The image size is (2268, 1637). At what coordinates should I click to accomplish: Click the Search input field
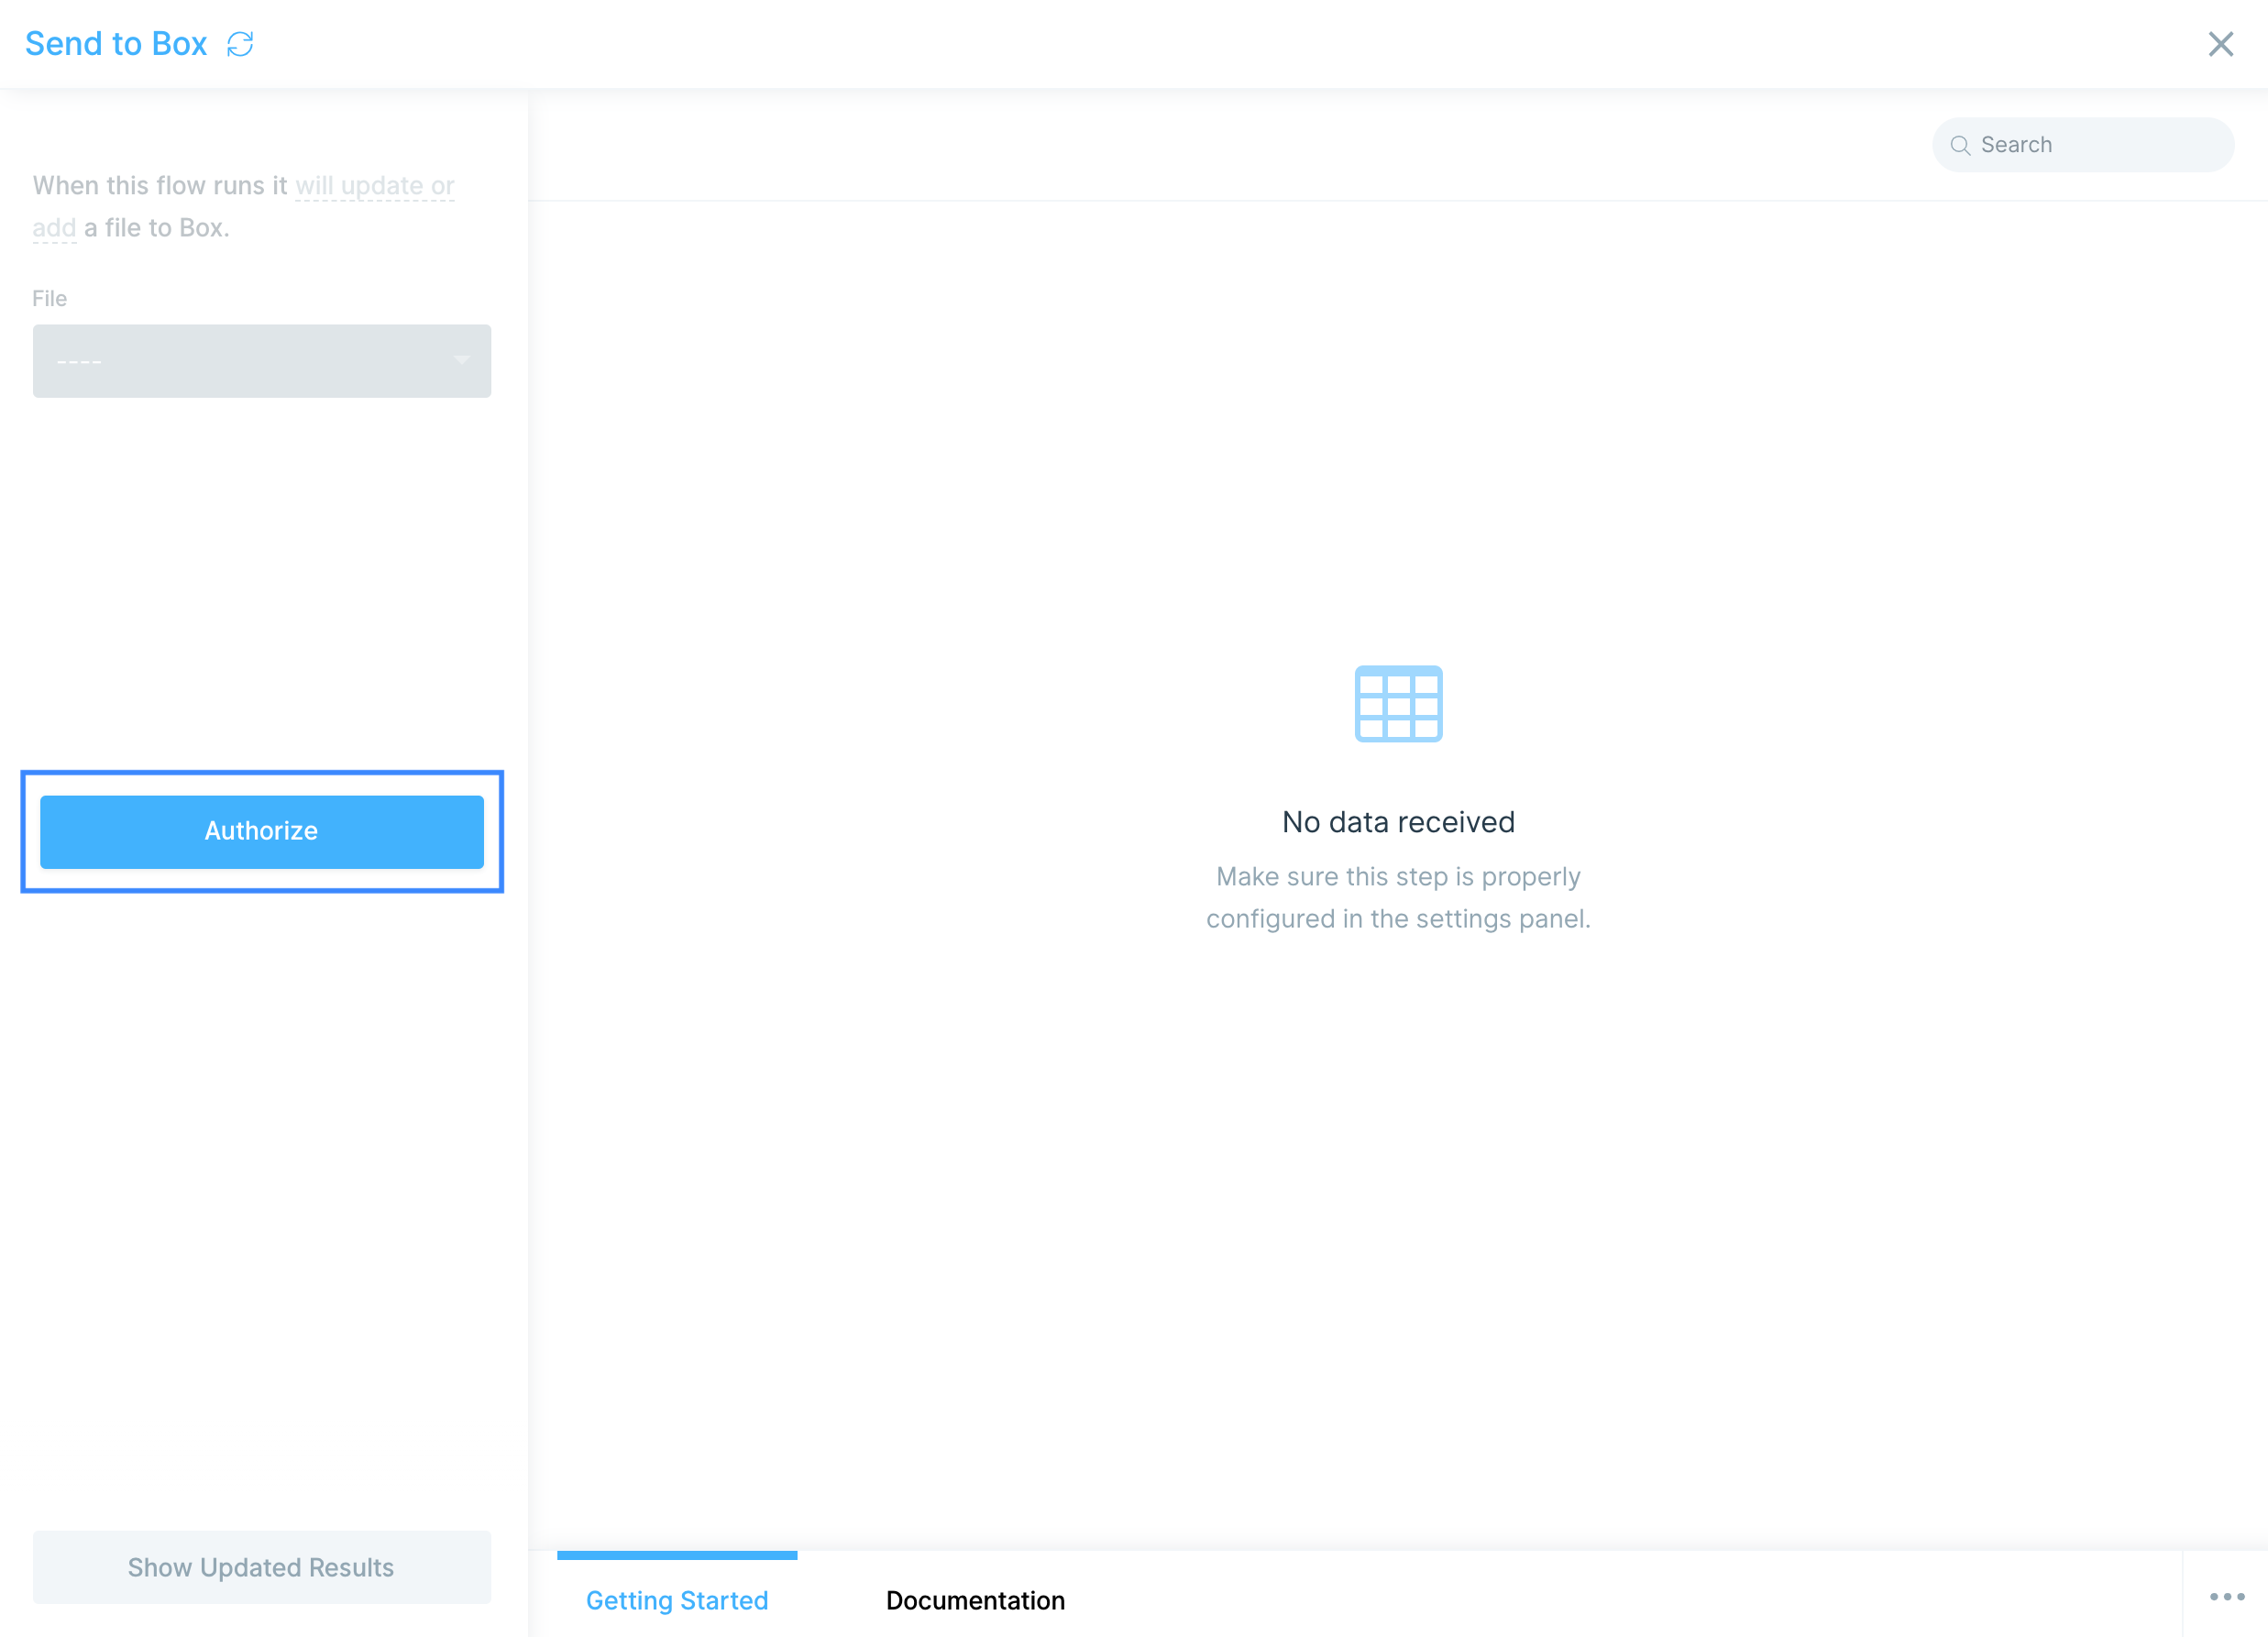pos(2083,145)
